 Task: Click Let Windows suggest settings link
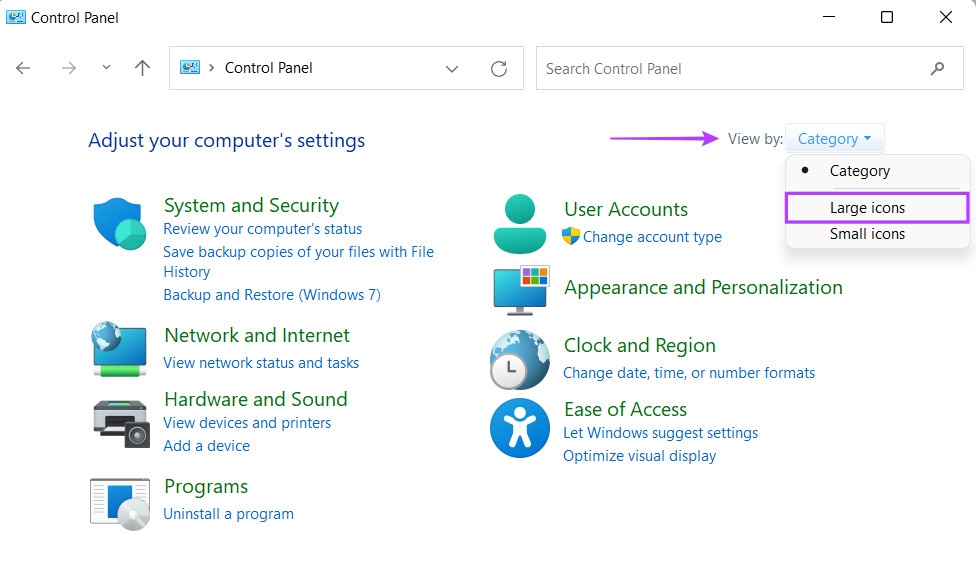[660, 433]
